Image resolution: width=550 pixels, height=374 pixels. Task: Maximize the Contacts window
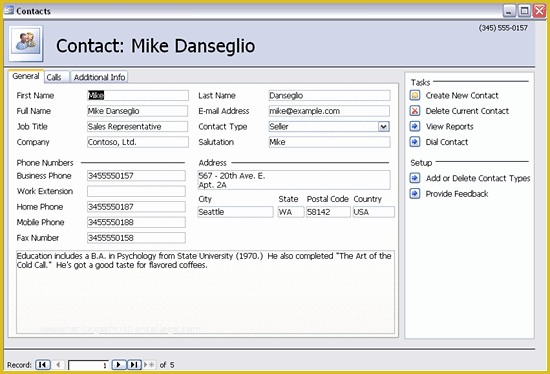[524, 11]
